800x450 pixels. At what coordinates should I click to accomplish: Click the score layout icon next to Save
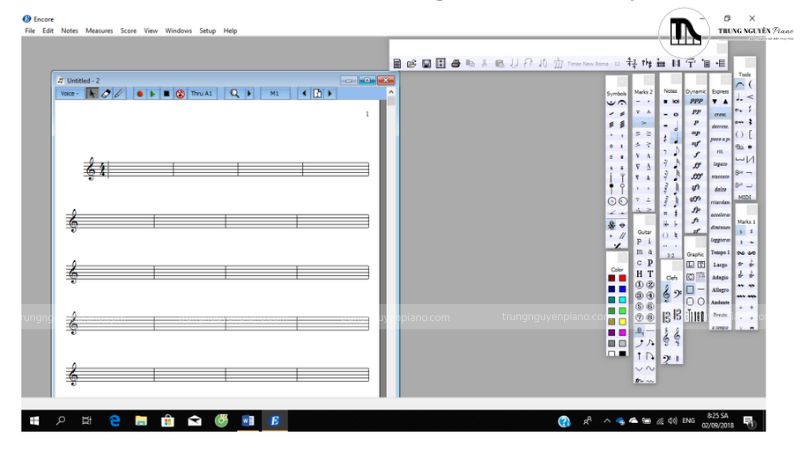click(441, 63)
